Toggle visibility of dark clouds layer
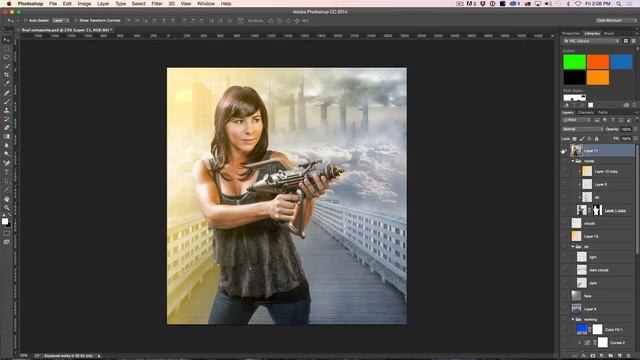The height and width of the screenshot is (360, 640). click(565, 270)
